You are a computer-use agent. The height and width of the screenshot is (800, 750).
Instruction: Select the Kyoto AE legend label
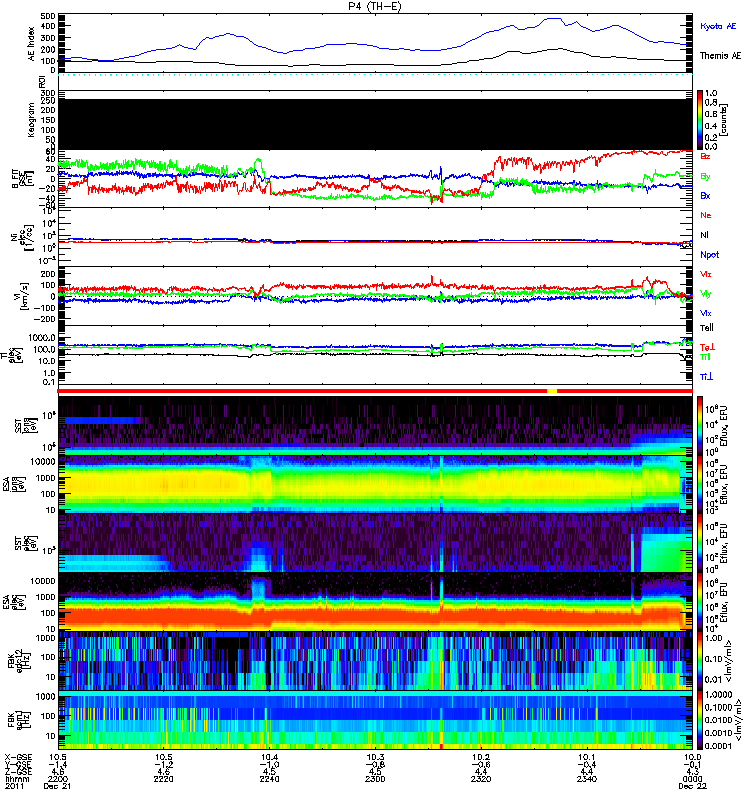(x=718, y=26)
